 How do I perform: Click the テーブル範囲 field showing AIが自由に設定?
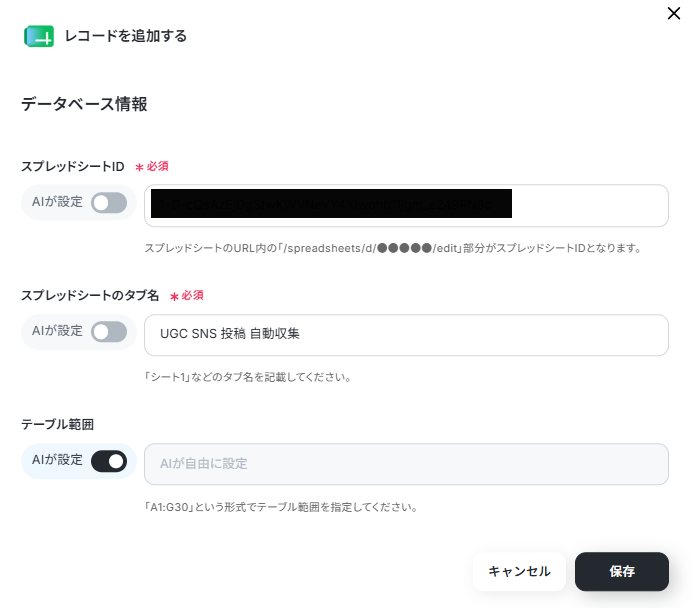coord(406,464)
